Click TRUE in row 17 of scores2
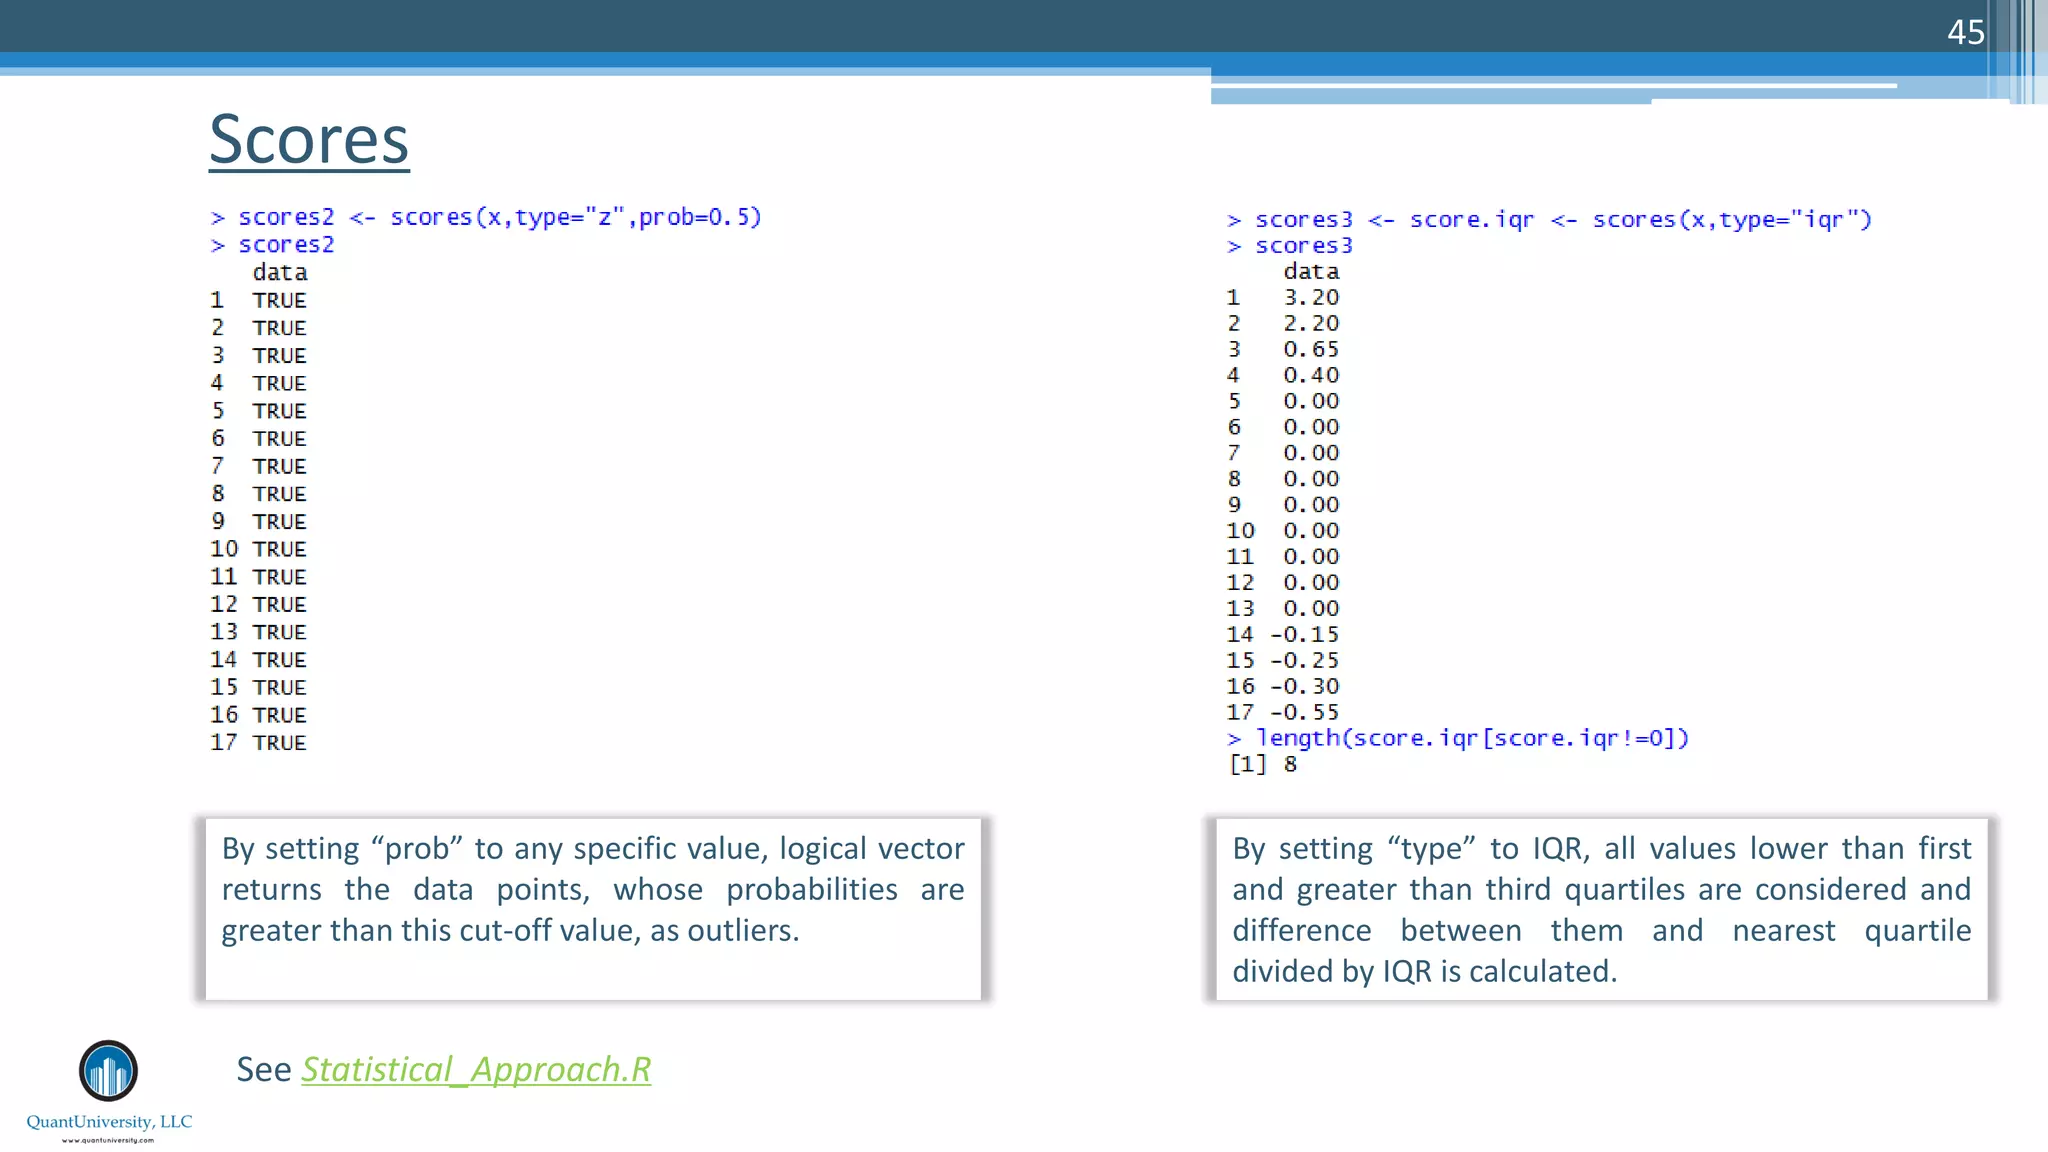This screenshot has height=1152, width=2048. (x=279, y=742)
